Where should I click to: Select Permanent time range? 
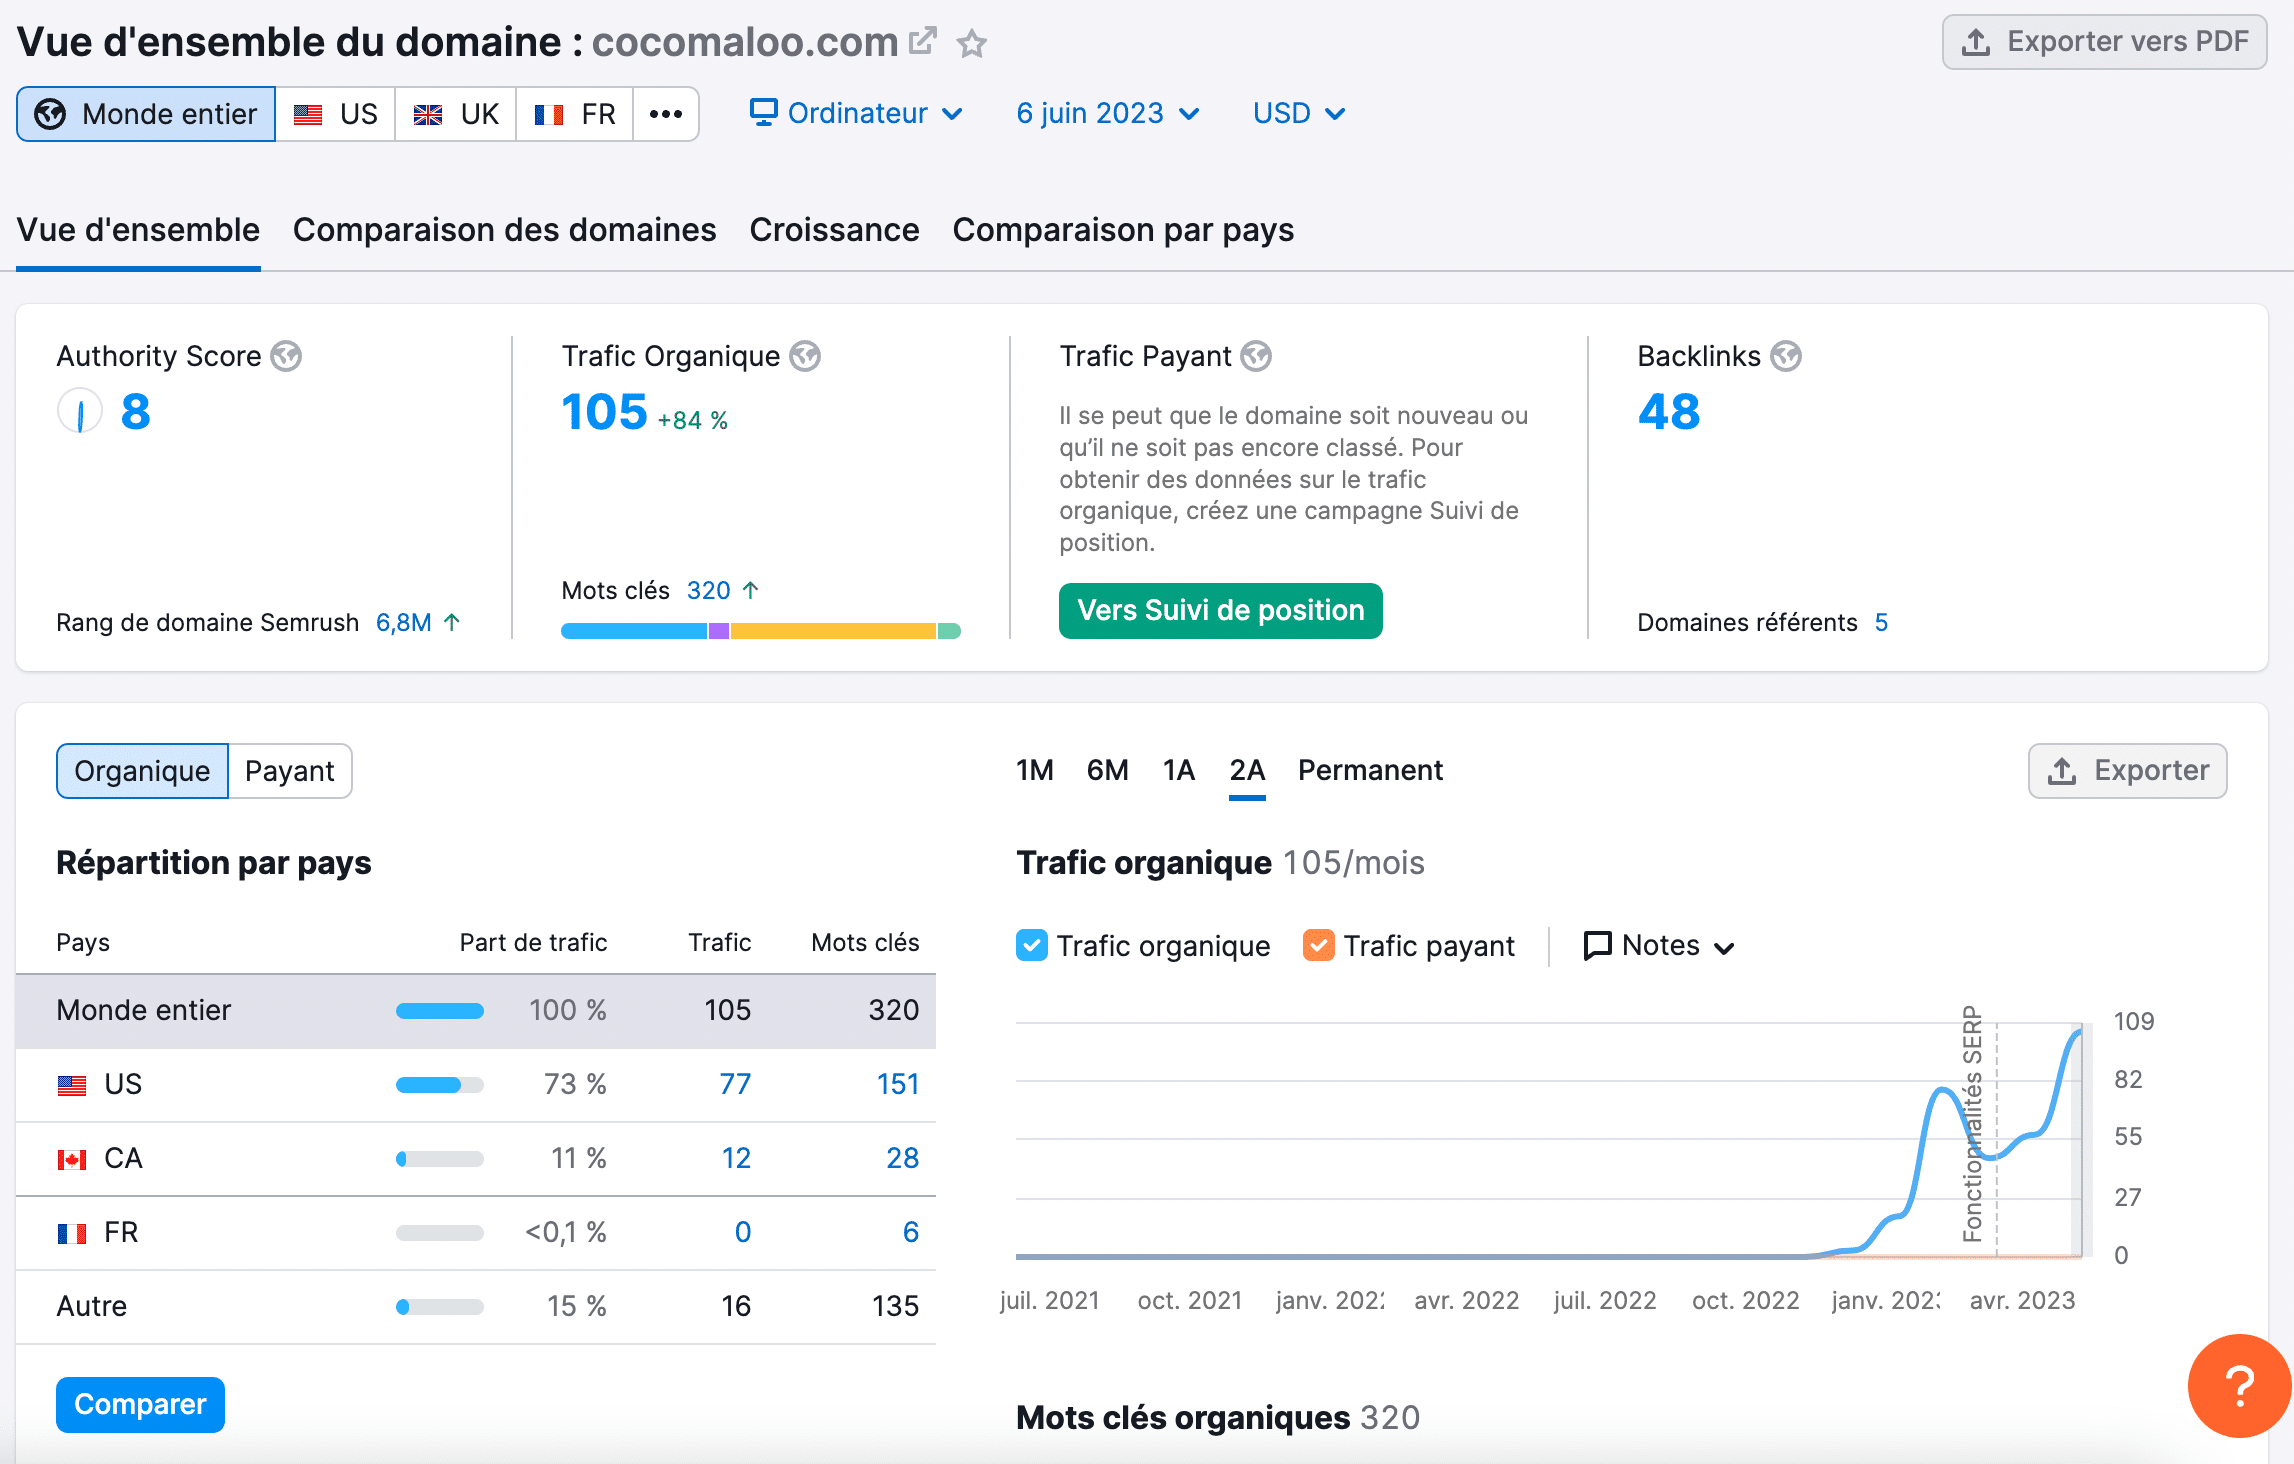[1370, 770]
